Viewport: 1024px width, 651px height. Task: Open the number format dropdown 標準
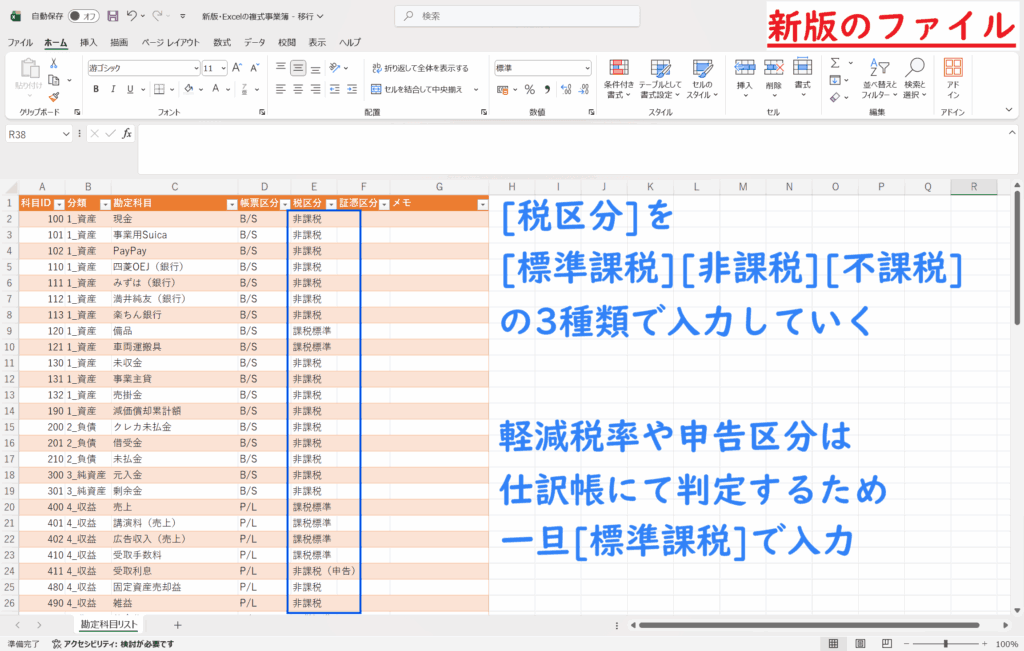coord(541,68)
